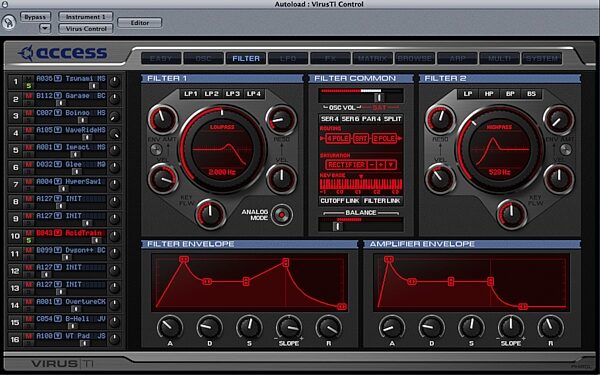Click Filter Envelope Attack knob (A)
This screenshot has width=600, height=375.
point(170,327)
